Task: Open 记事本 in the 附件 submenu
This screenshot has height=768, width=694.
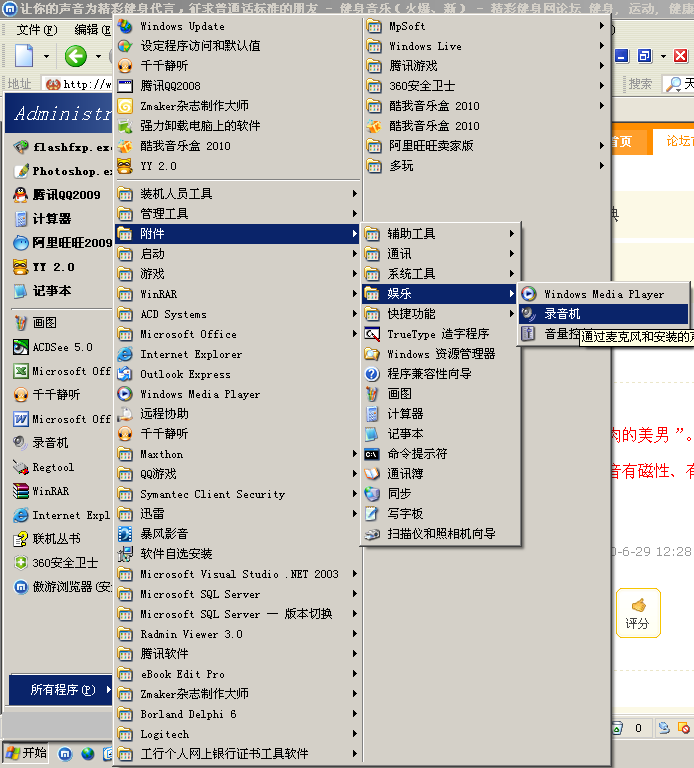Action: pyautogui.click(x=441, y=434)
